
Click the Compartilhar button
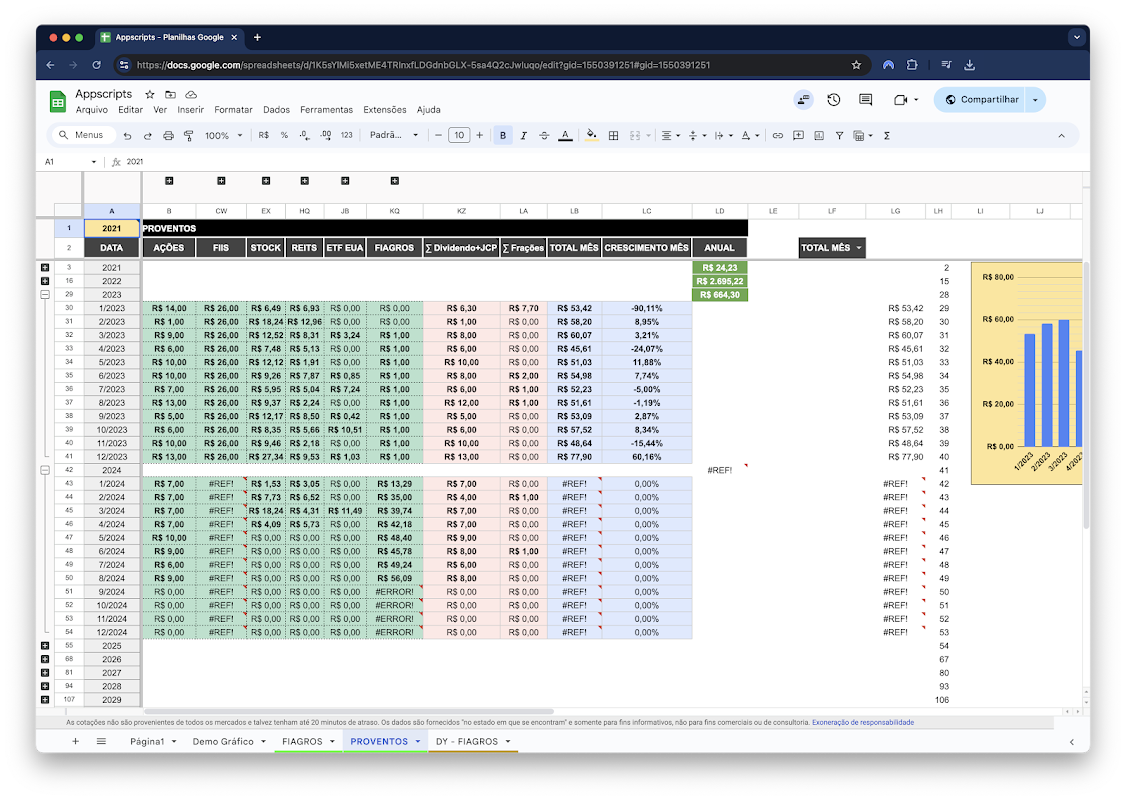tap(982, 100)
